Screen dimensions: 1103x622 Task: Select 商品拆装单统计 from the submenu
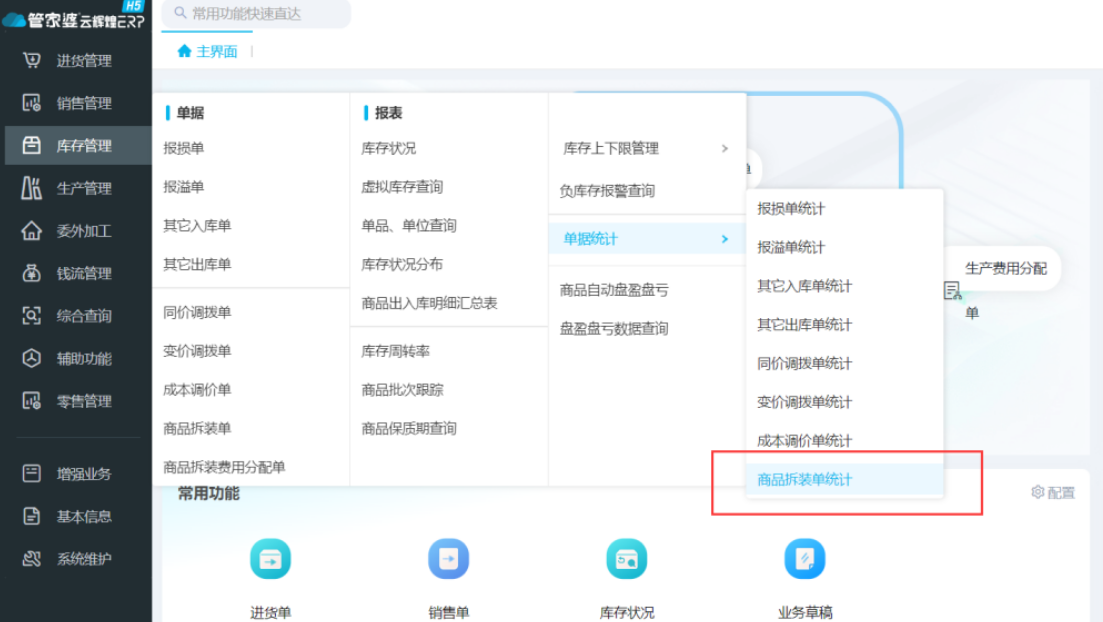805,480
